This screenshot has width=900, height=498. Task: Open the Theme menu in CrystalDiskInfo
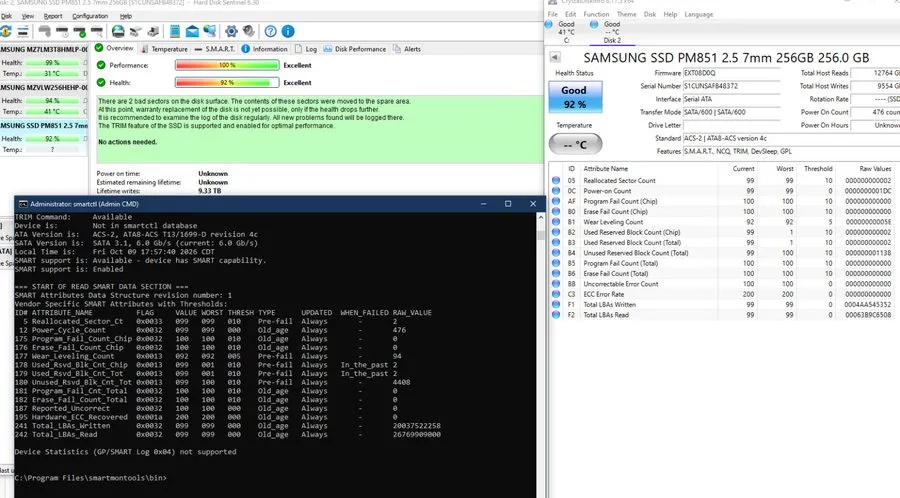click(626, 14)
